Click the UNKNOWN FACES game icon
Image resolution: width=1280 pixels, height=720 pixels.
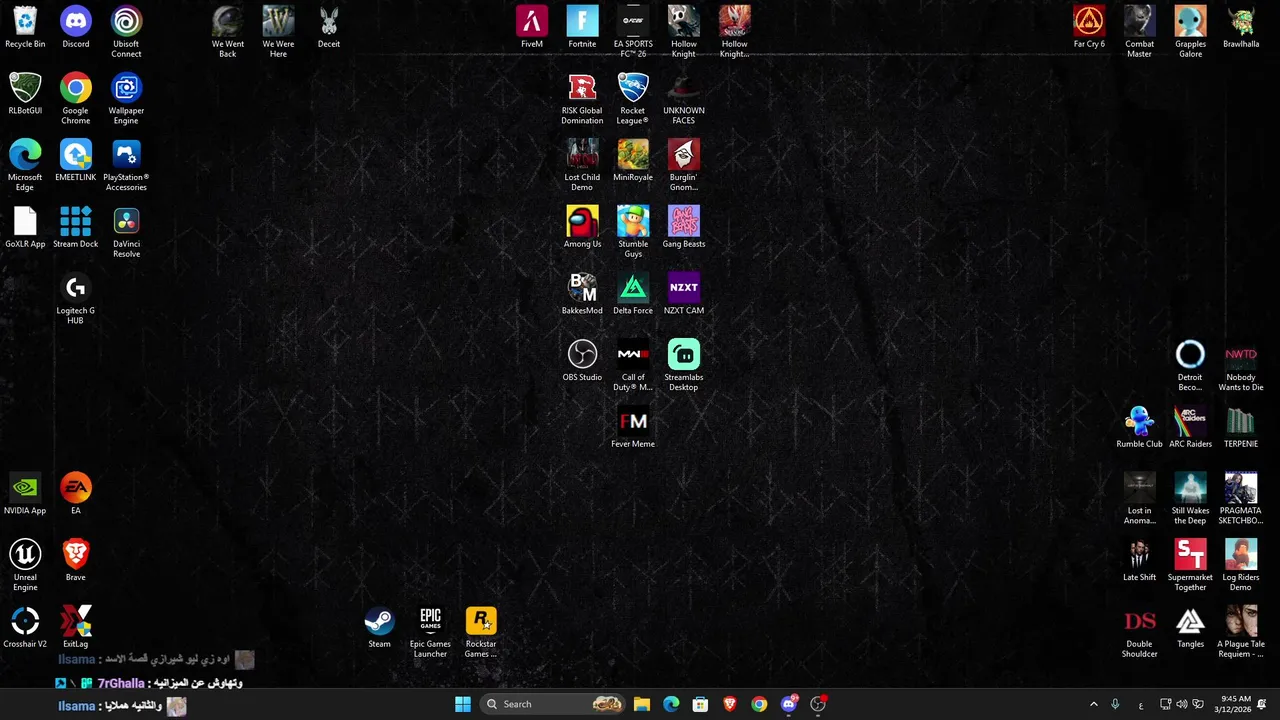coord(684,99)
